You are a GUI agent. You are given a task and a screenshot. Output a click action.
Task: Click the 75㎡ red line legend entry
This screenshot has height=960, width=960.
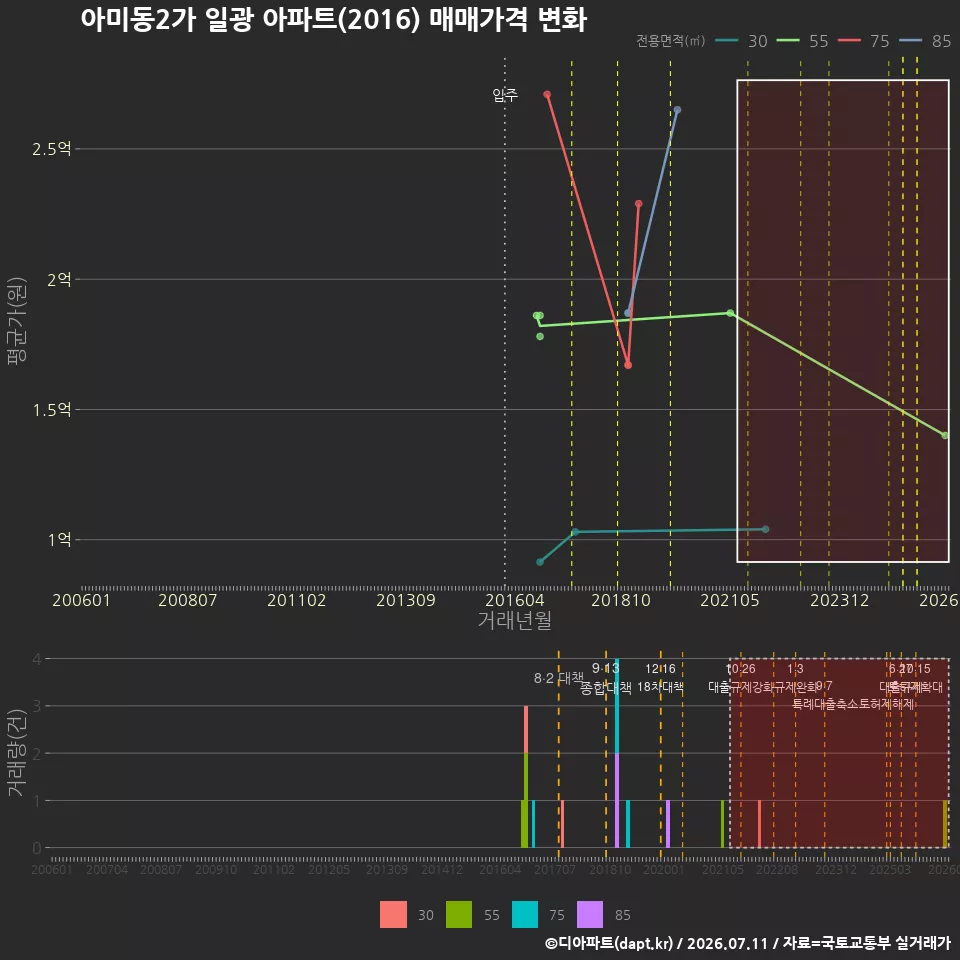pos(863,41)
